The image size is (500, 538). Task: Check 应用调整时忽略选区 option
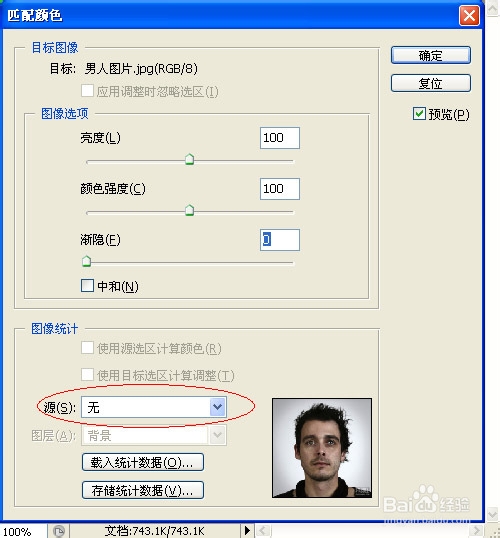[x=87, y=91]
